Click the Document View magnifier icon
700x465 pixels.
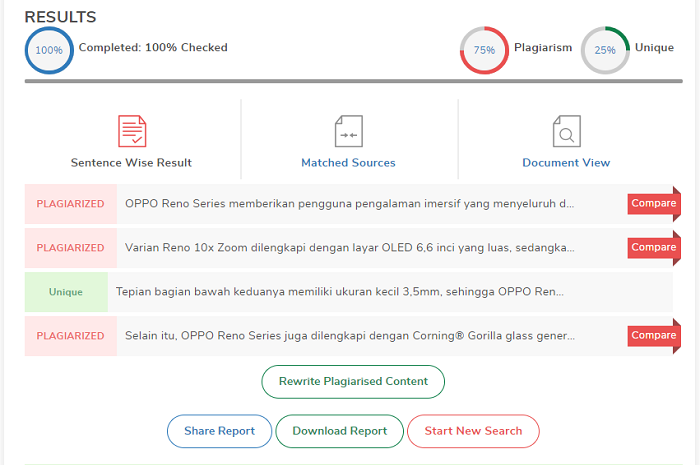click(x=567, y=131)
